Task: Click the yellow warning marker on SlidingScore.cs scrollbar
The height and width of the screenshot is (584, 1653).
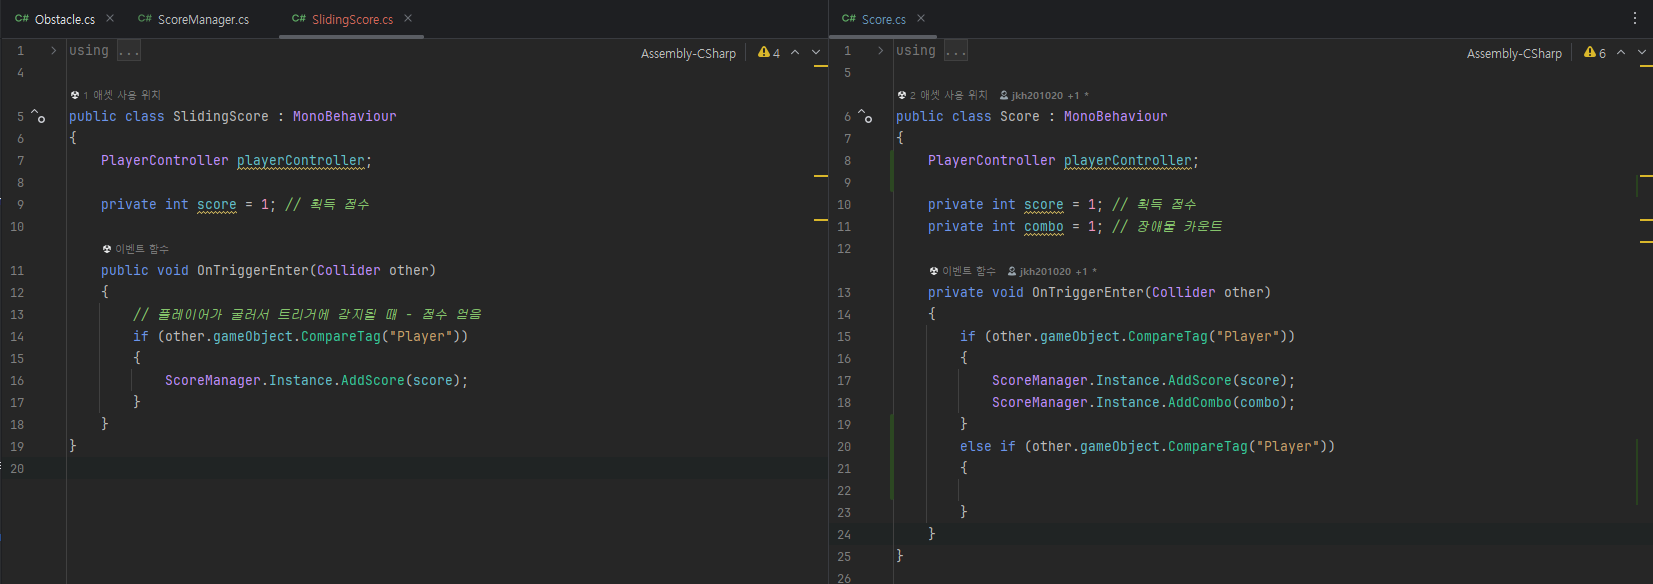Action: (821, 176)
